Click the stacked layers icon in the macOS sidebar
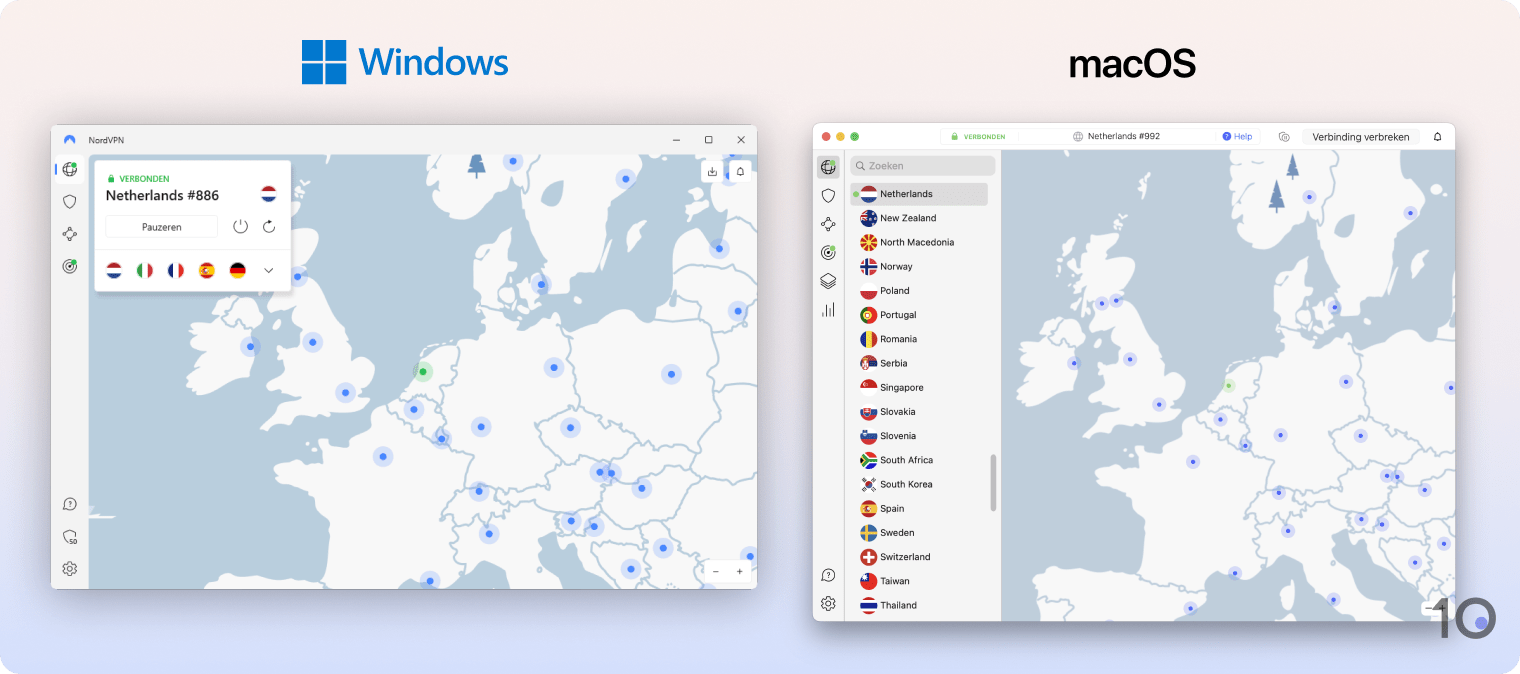This screenshot has width=1520, height=674. 828,281
